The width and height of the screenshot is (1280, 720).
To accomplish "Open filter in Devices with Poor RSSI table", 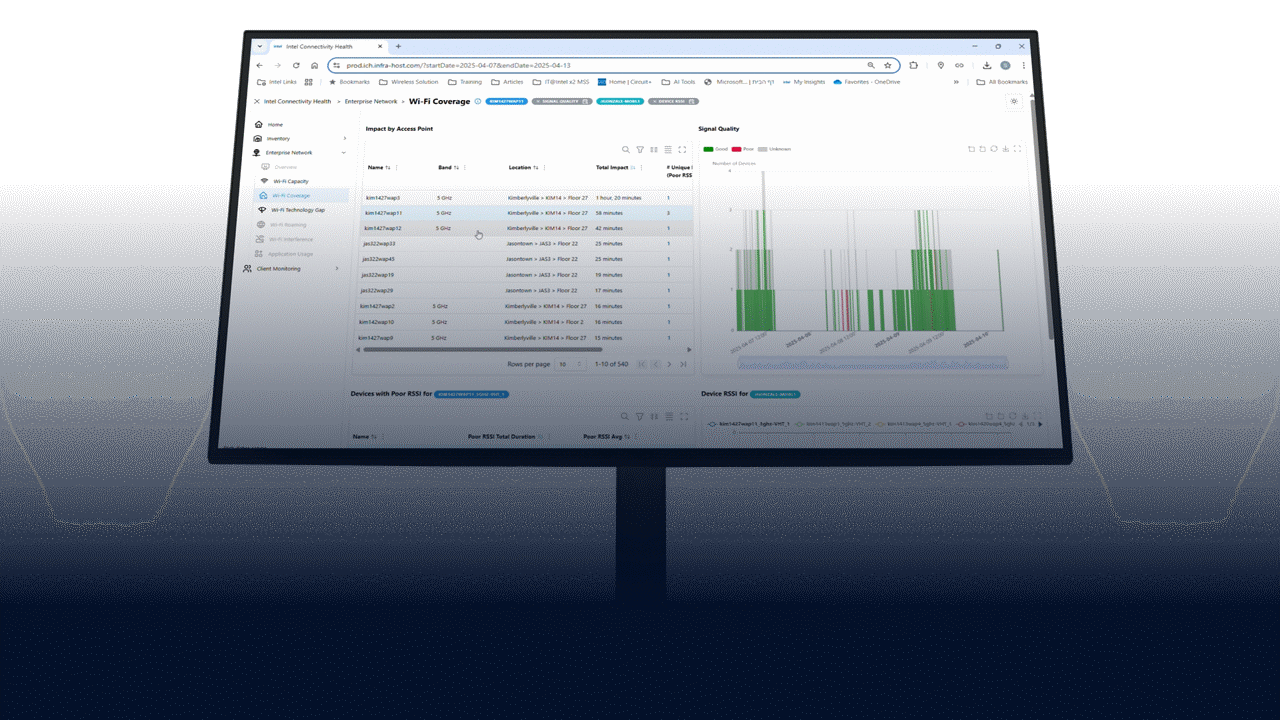I will (x=639, y=416).
